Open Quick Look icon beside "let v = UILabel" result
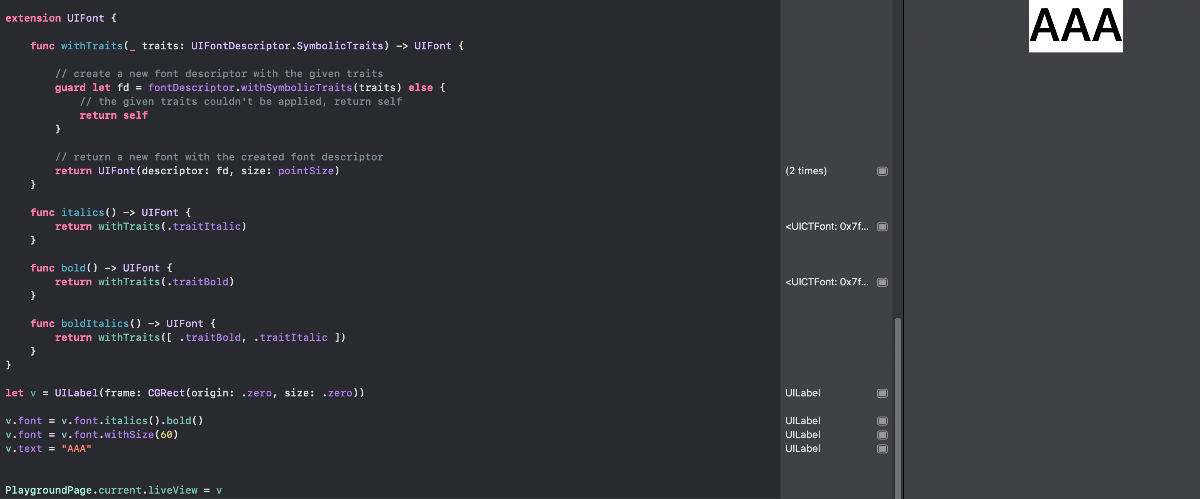The height and width of the screenshot is (499, 1200). tap(882, 394)
